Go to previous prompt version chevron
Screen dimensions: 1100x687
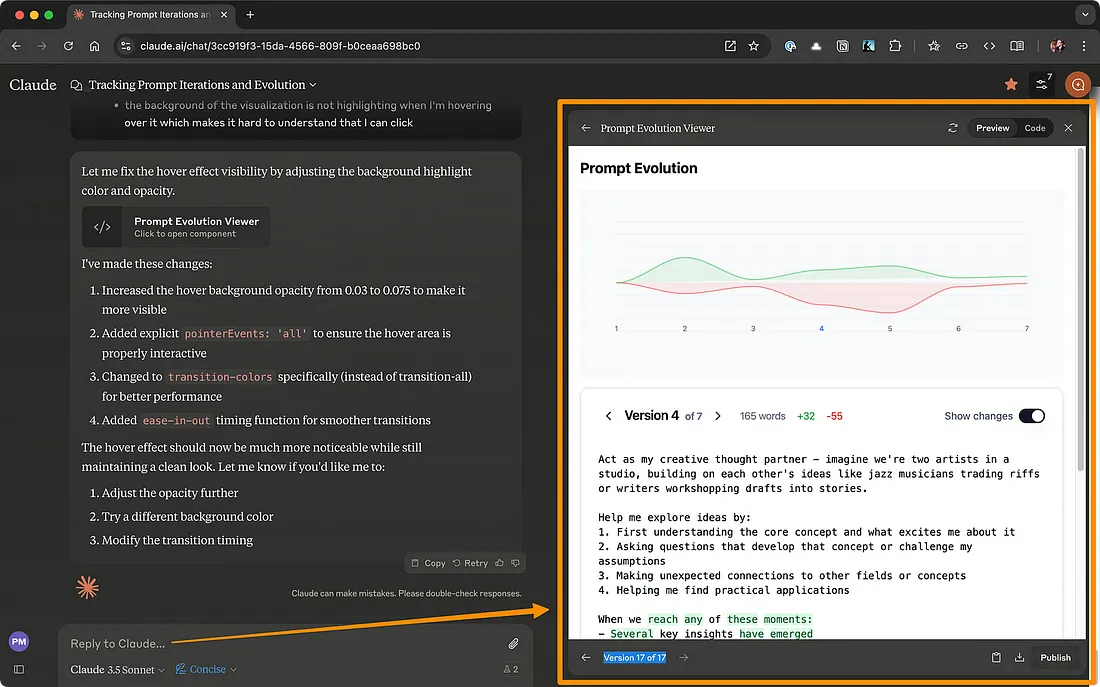click(608, 416)
